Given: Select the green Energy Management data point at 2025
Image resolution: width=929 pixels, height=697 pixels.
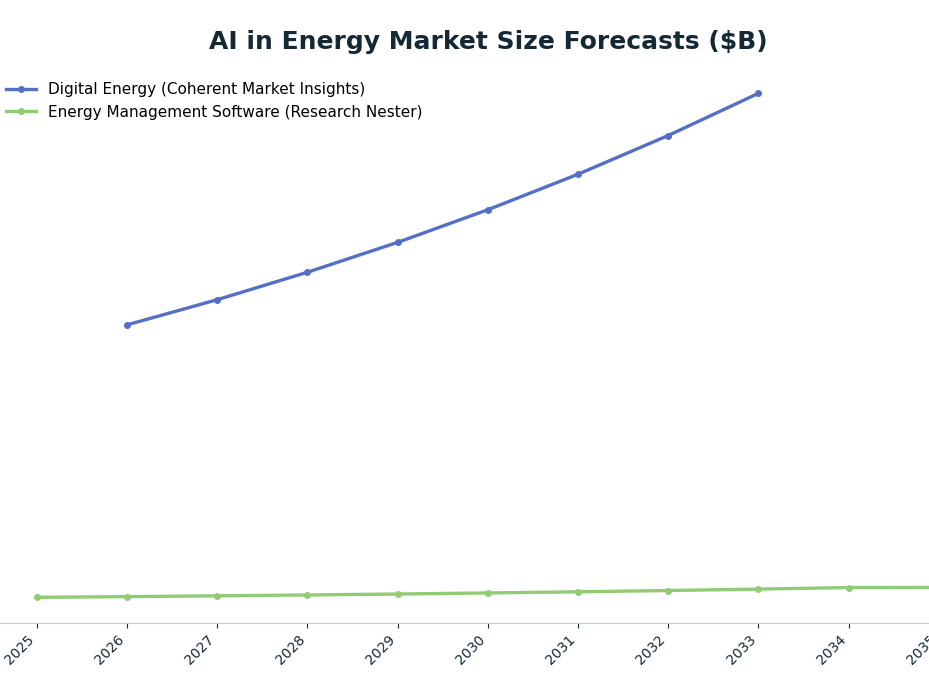Looking at the screenshot, I should tap(37, 597).
